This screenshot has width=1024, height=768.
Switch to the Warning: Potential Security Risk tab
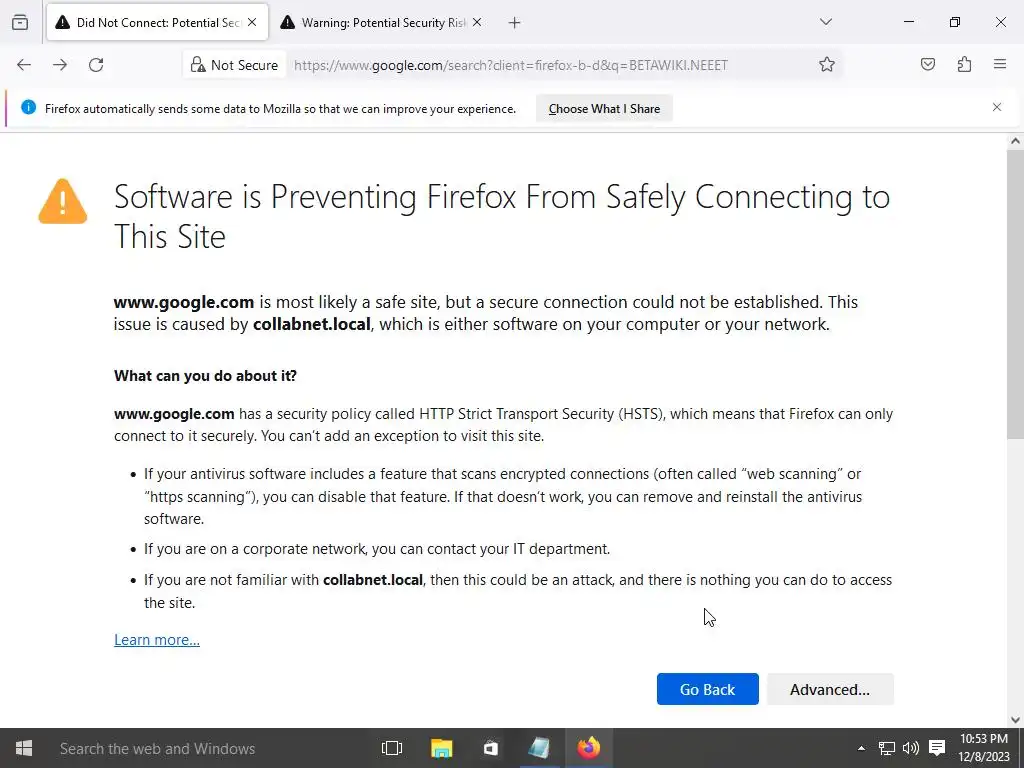tap(382, 22)
